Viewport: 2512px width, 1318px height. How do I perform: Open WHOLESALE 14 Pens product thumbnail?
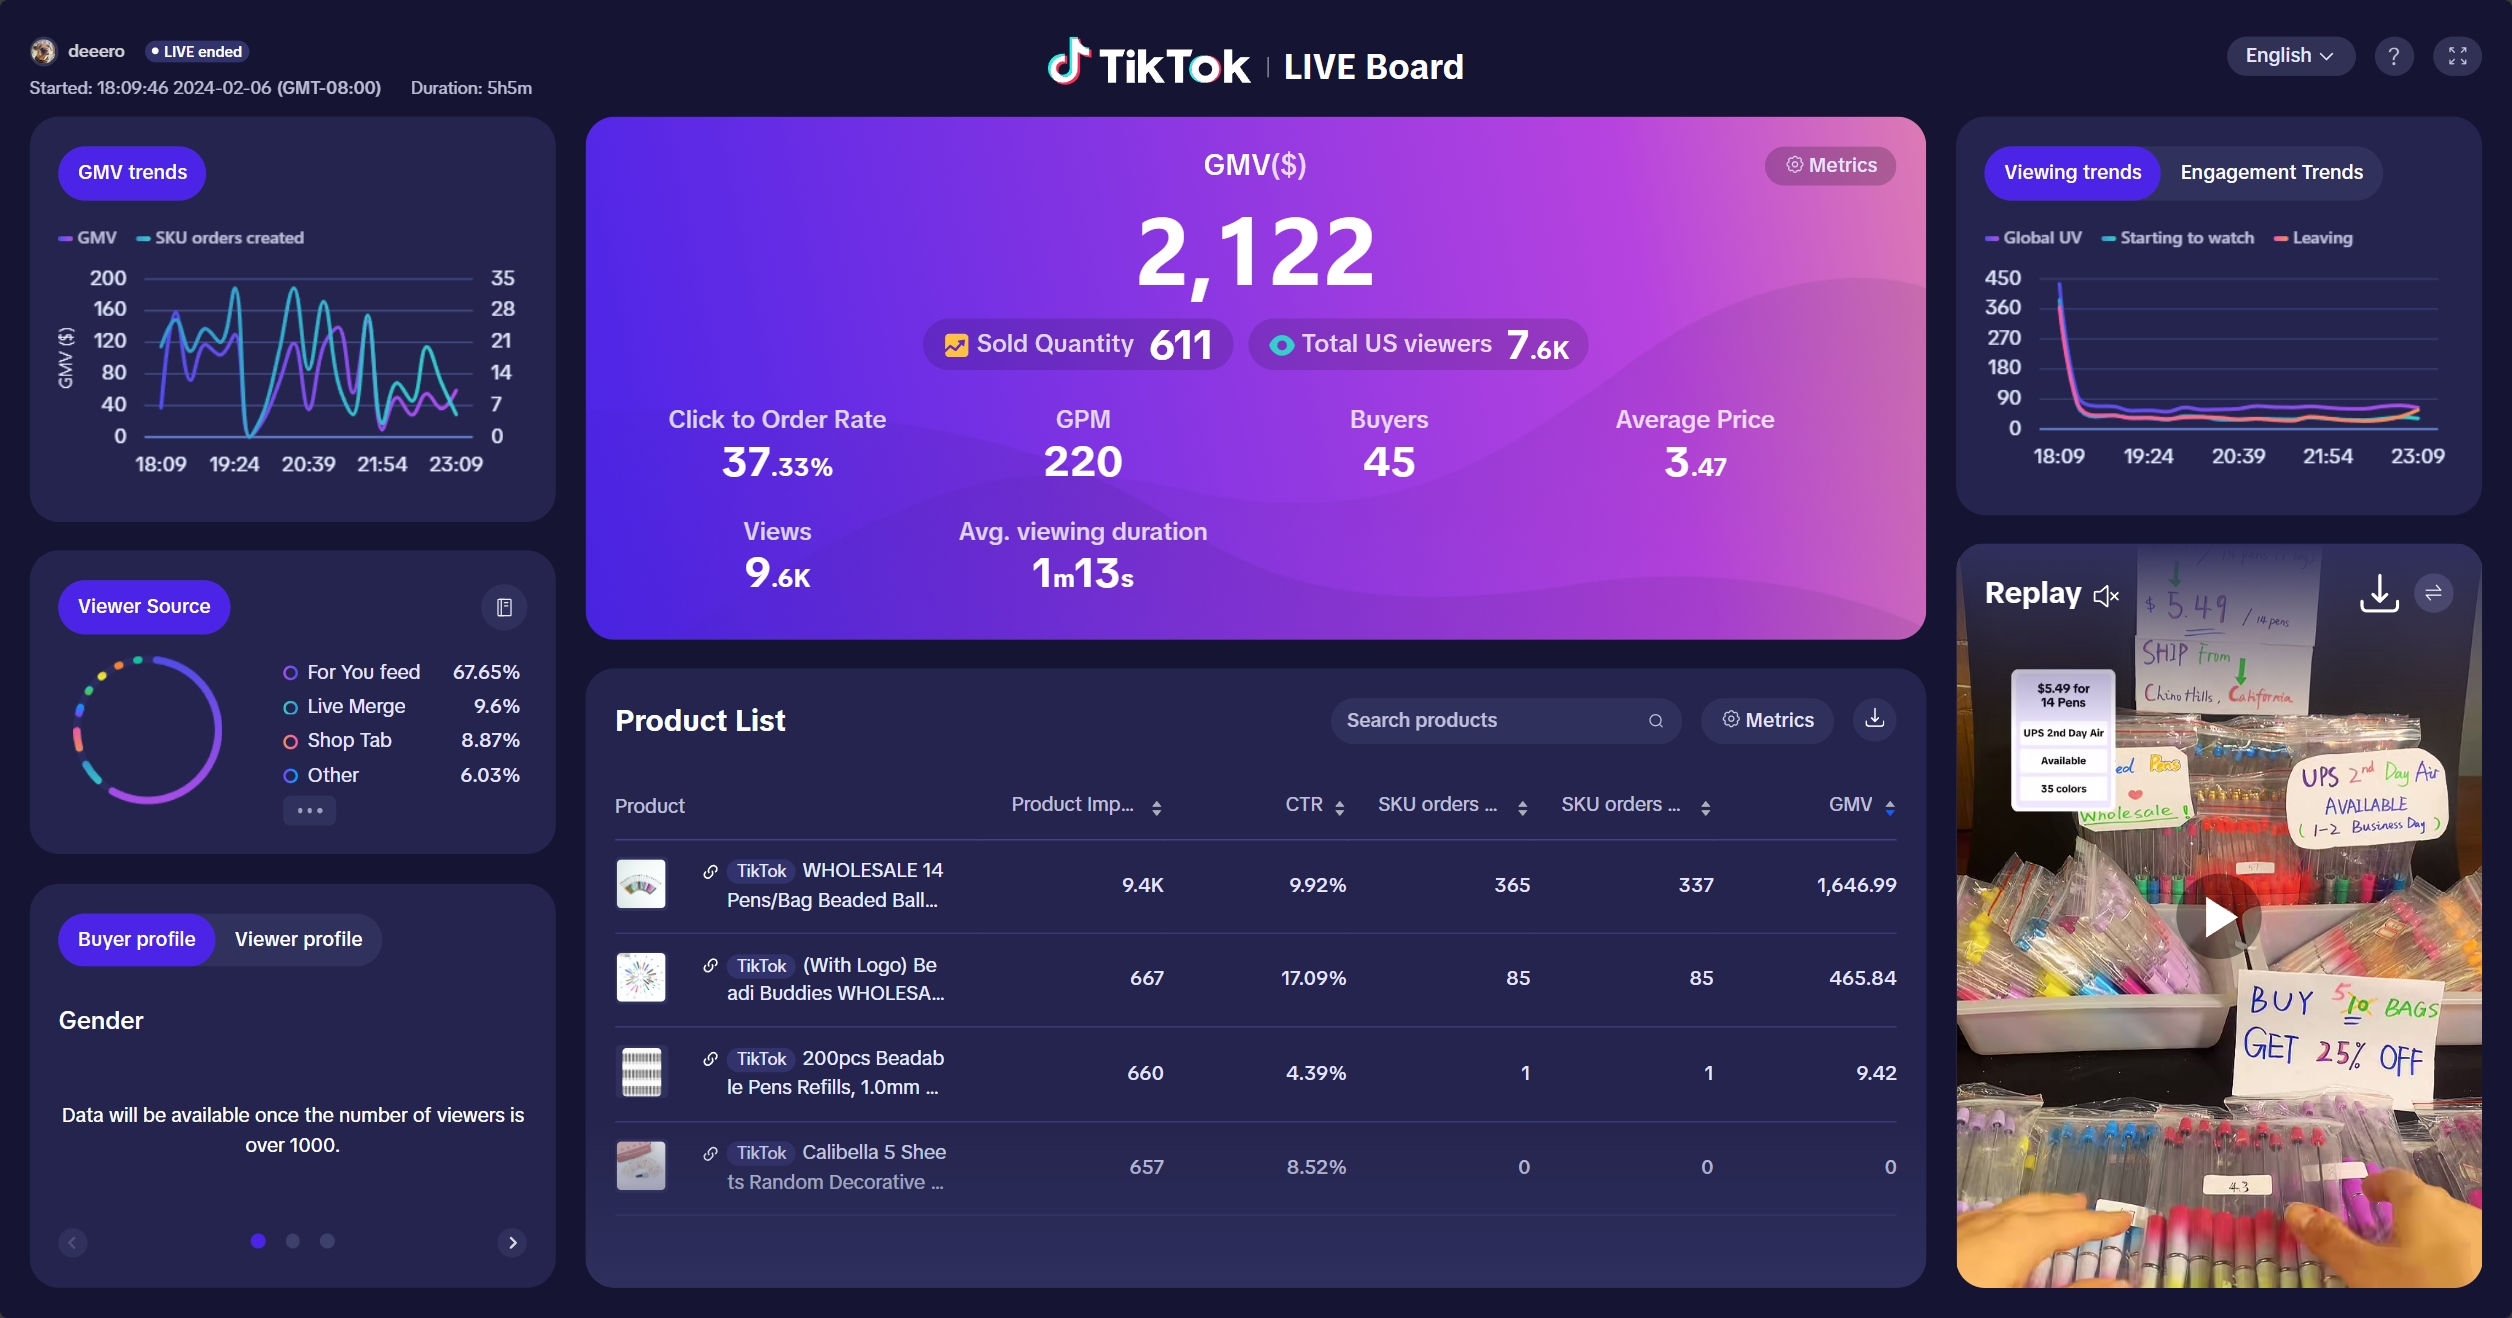coord(641,885)
